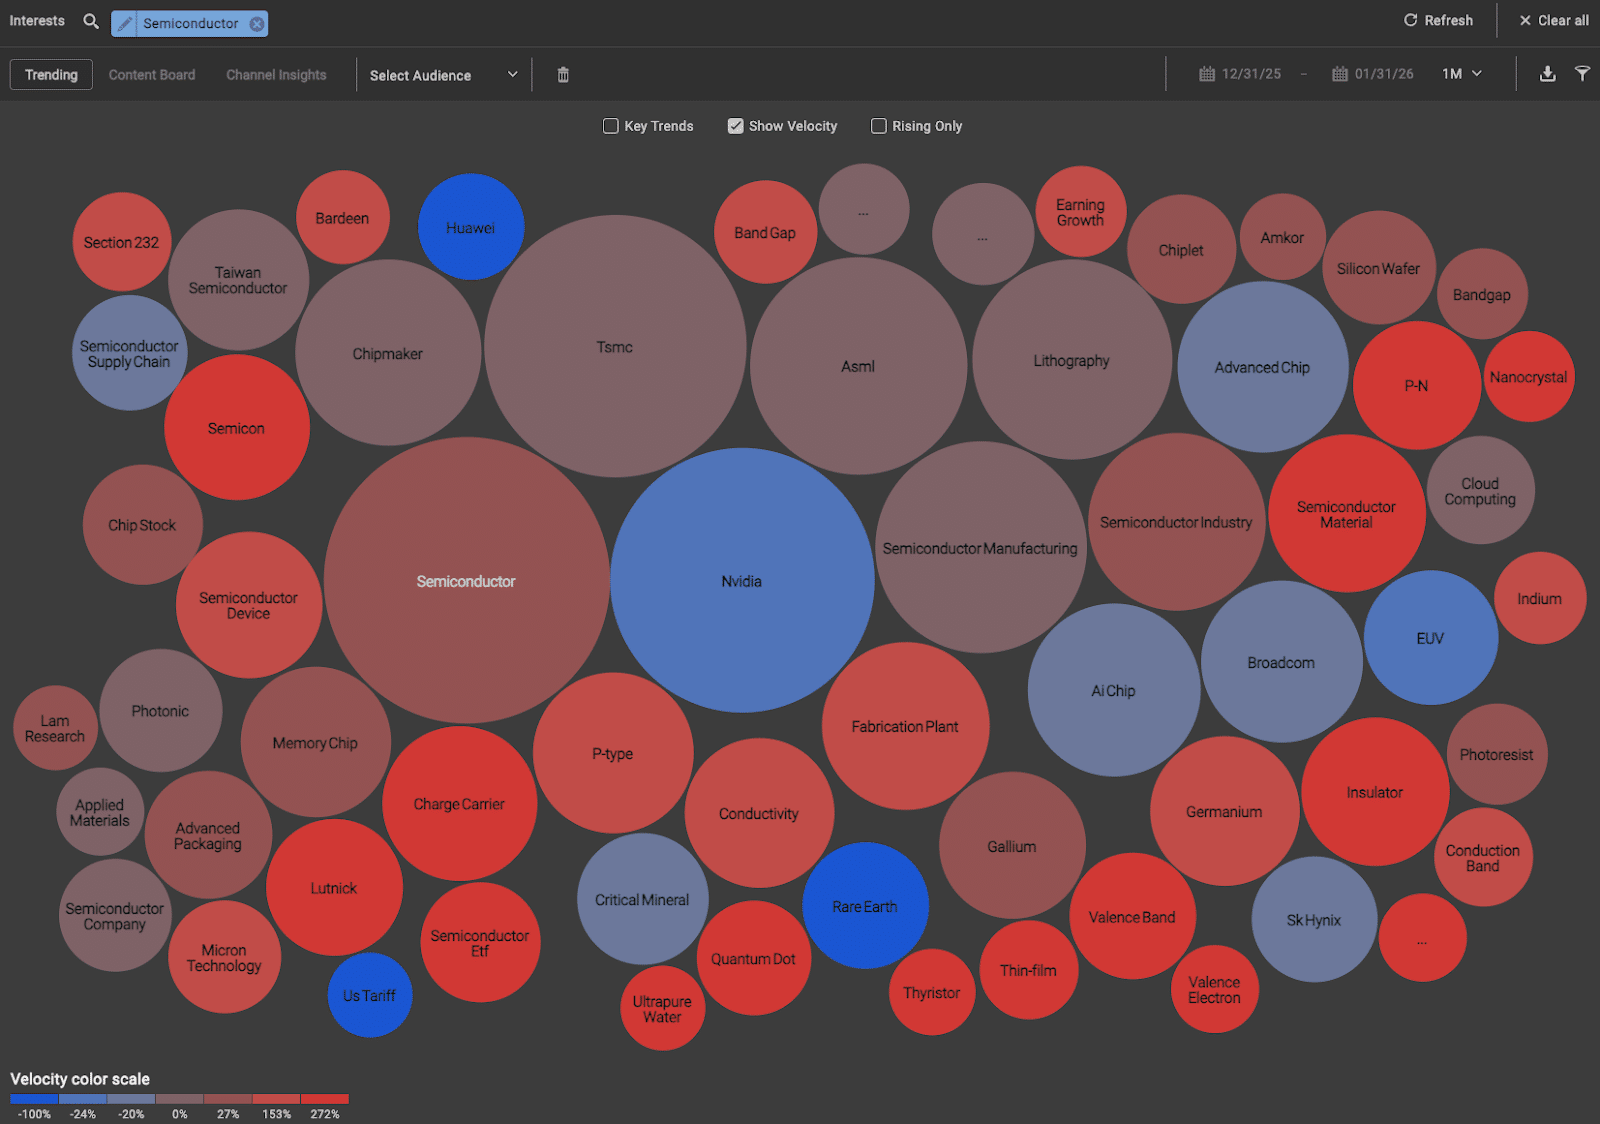Select the Broadcom bubble
The height and width of the screenshot is (1124, 1600).
(1281, 662)
